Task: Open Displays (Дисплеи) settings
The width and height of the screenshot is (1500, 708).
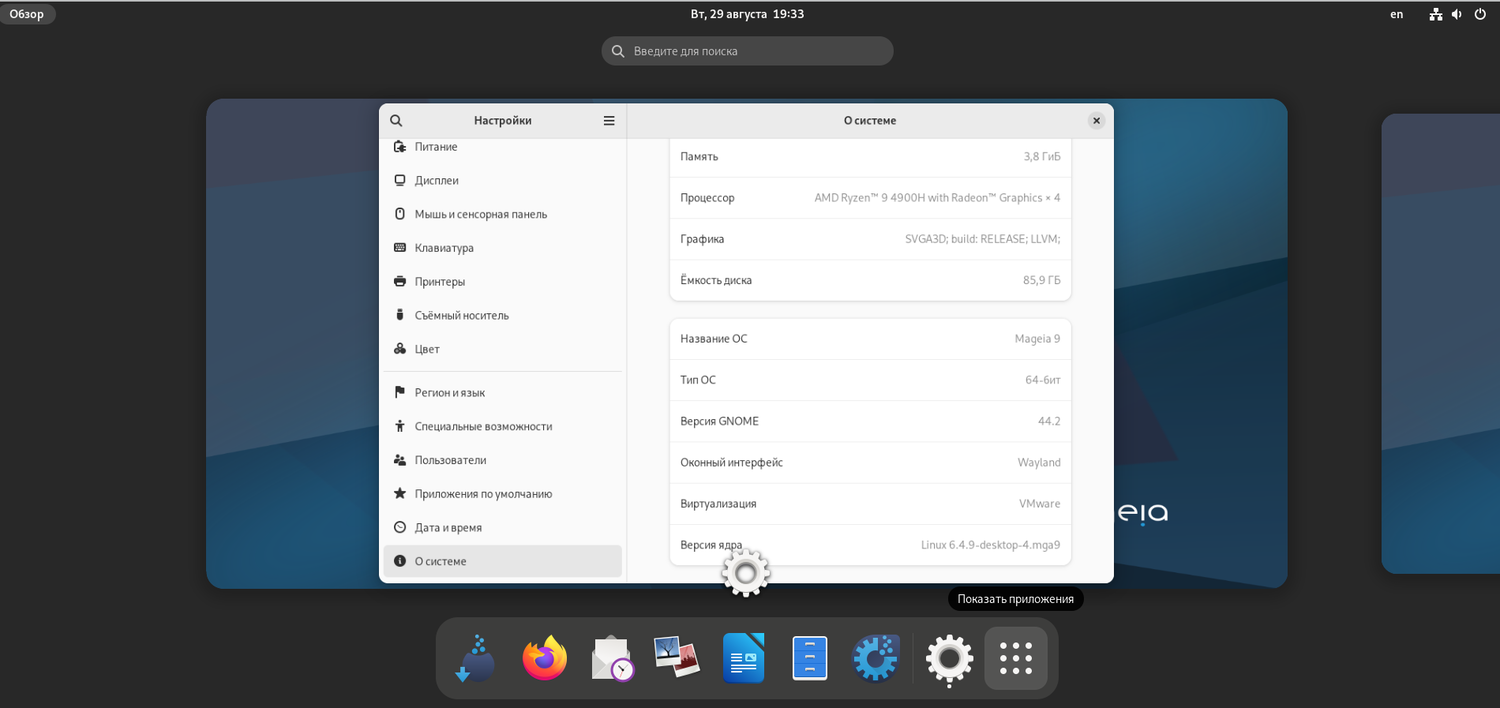Action: [503, 180]
